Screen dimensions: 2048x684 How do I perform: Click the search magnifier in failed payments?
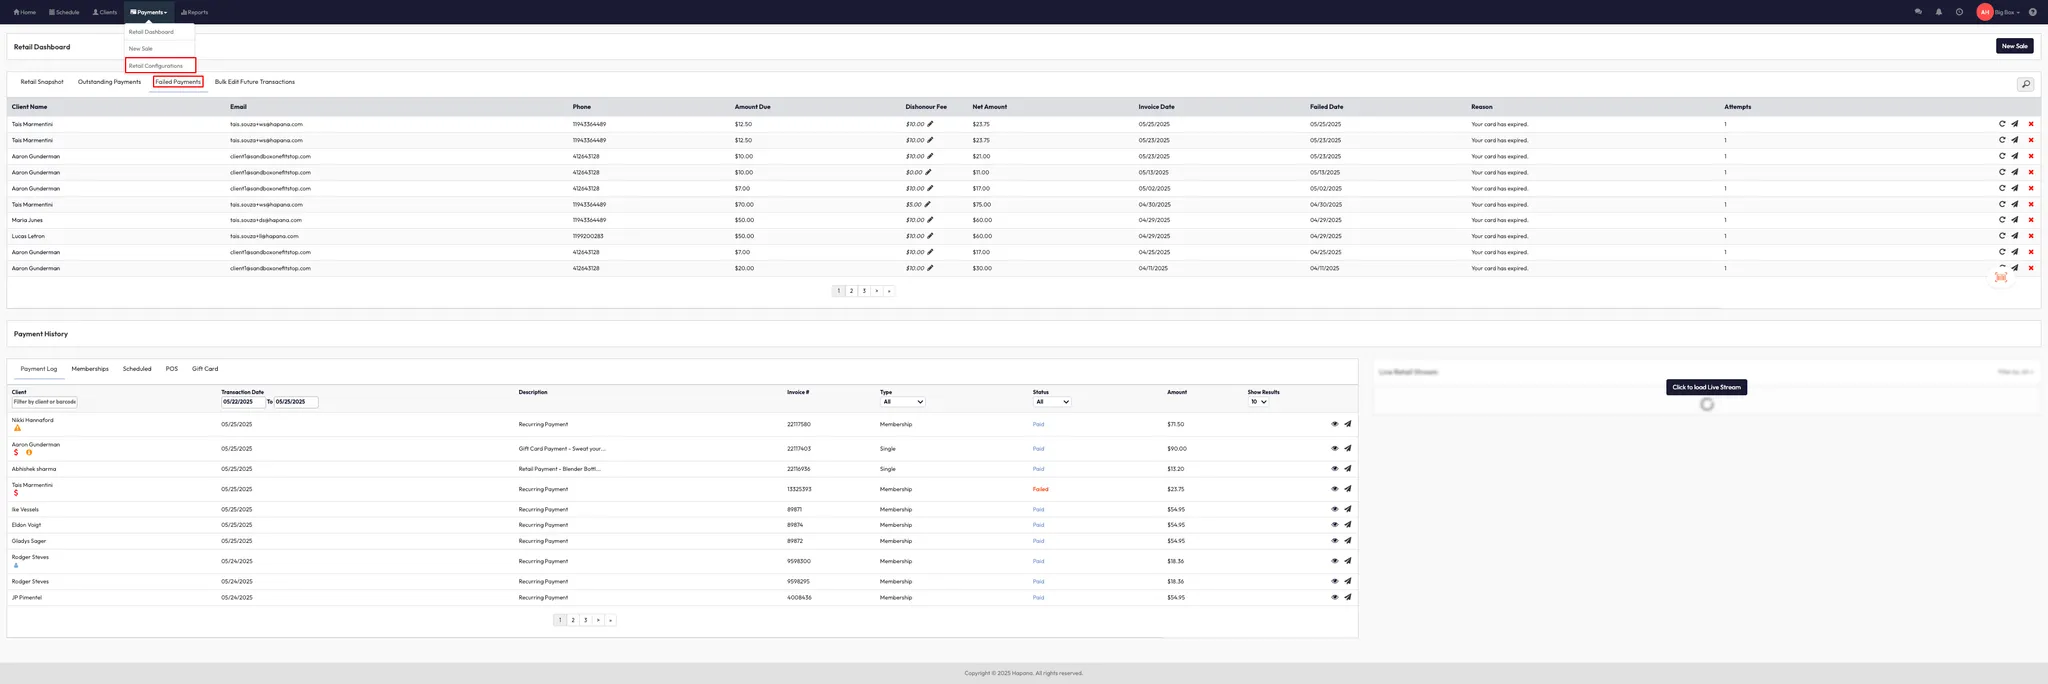tap(2025, 84)
